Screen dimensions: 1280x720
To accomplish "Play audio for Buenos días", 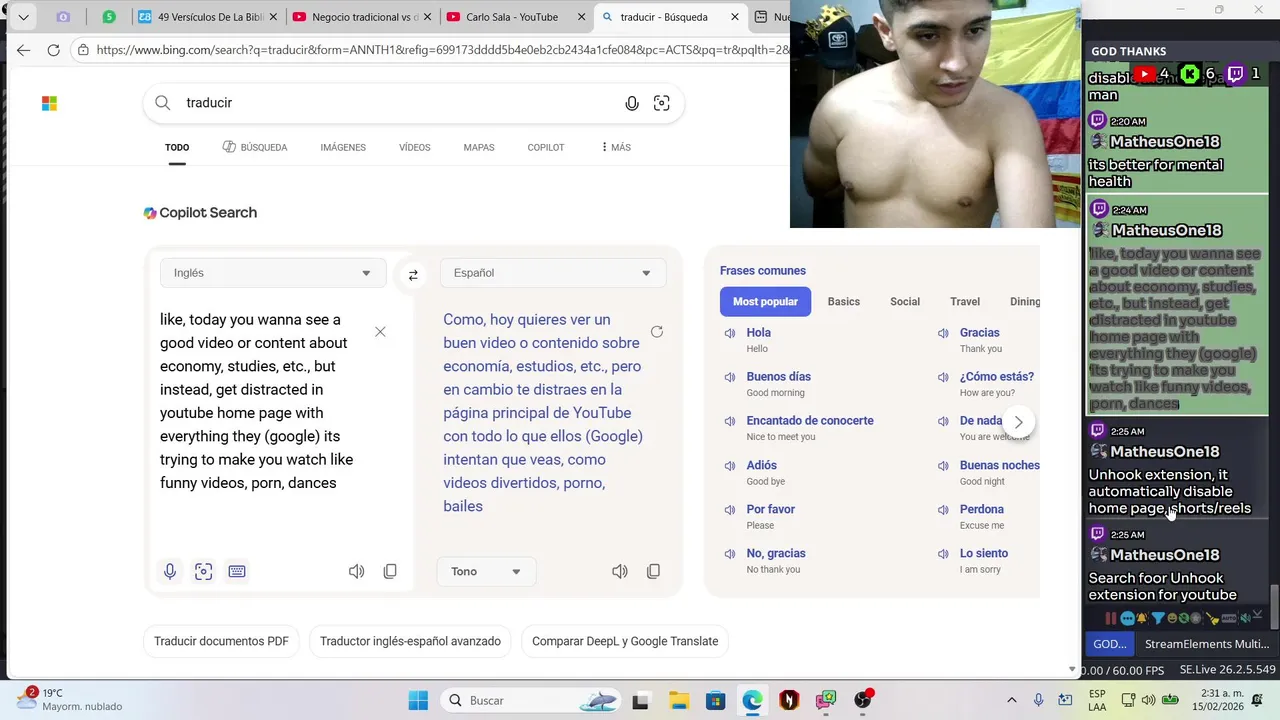I will [730, 377].
